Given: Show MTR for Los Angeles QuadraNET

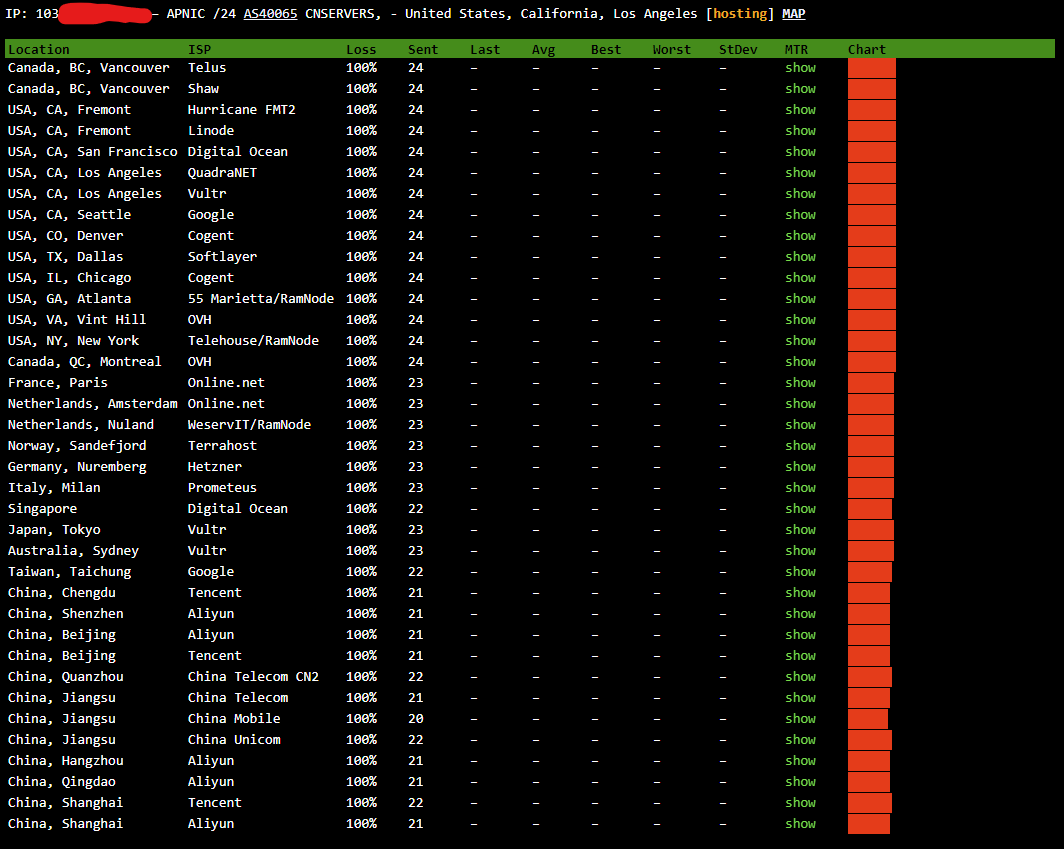Looking at the screenshot, I should click(801, 173).
